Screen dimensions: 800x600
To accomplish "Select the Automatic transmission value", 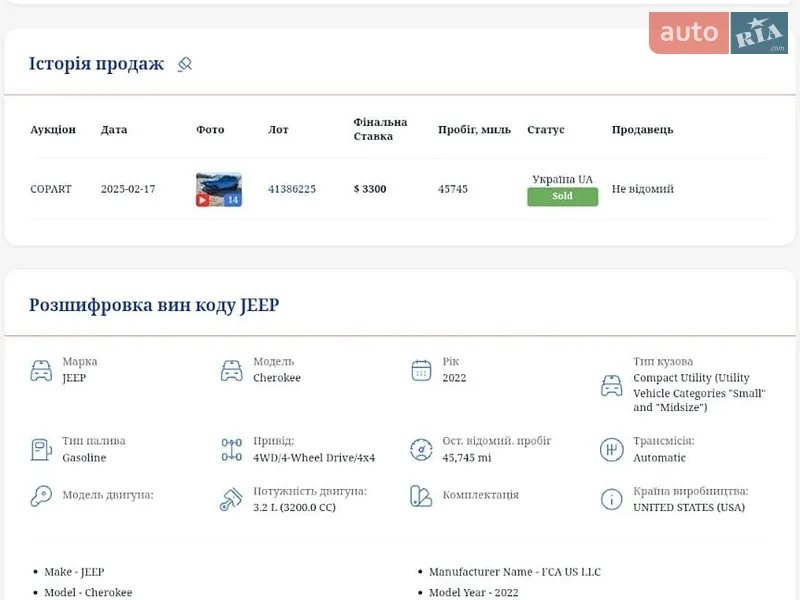I will pos(659,458).
